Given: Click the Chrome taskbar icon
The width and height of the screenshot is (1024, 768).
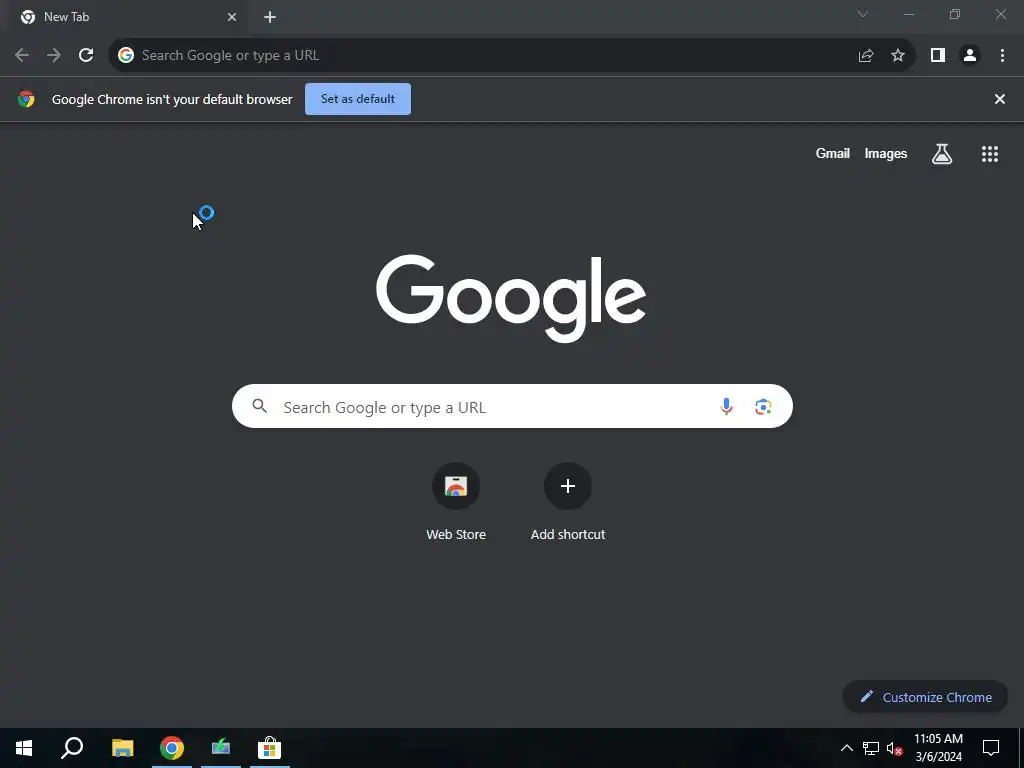Looking at the screenshot, I should pyautogui.click(x=172, y=748).
